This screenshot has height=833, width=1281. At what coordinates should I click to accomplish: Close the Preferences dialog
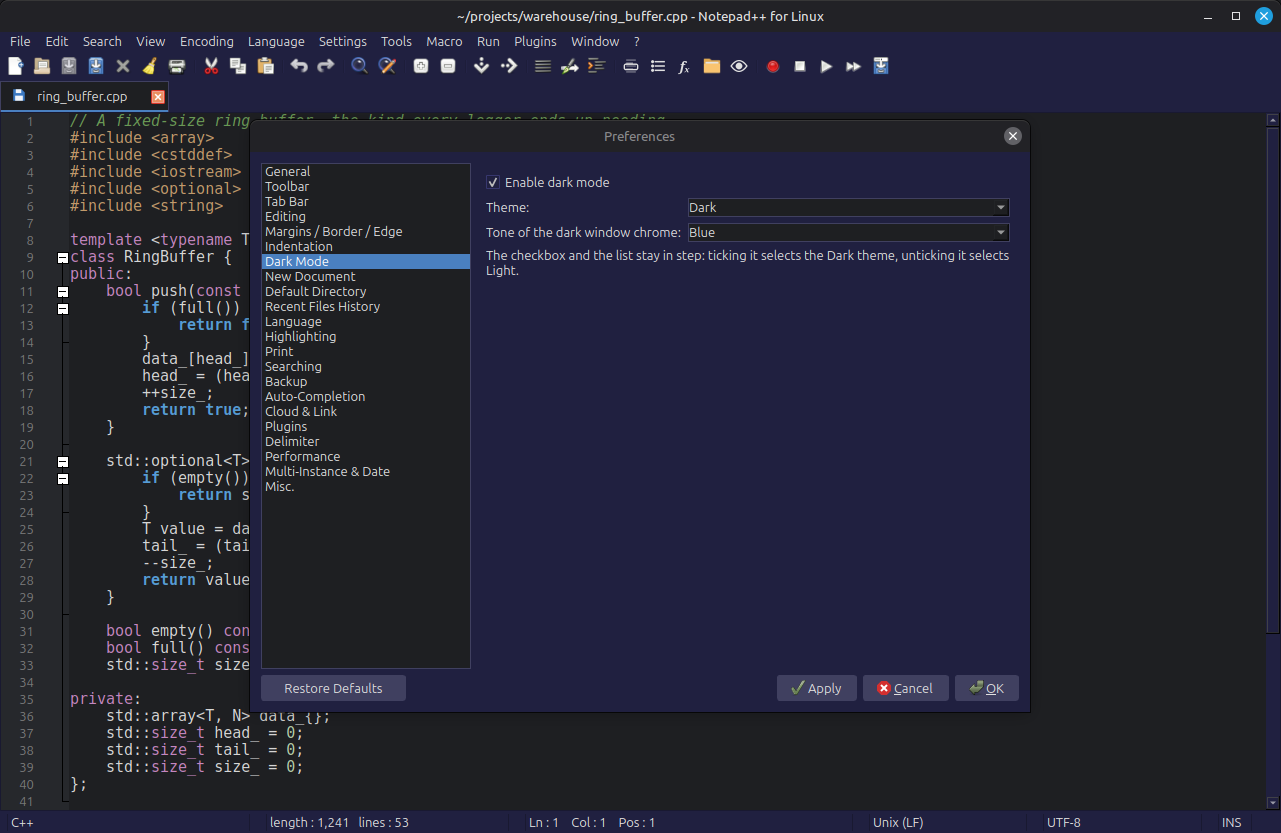coord(1013,136)
